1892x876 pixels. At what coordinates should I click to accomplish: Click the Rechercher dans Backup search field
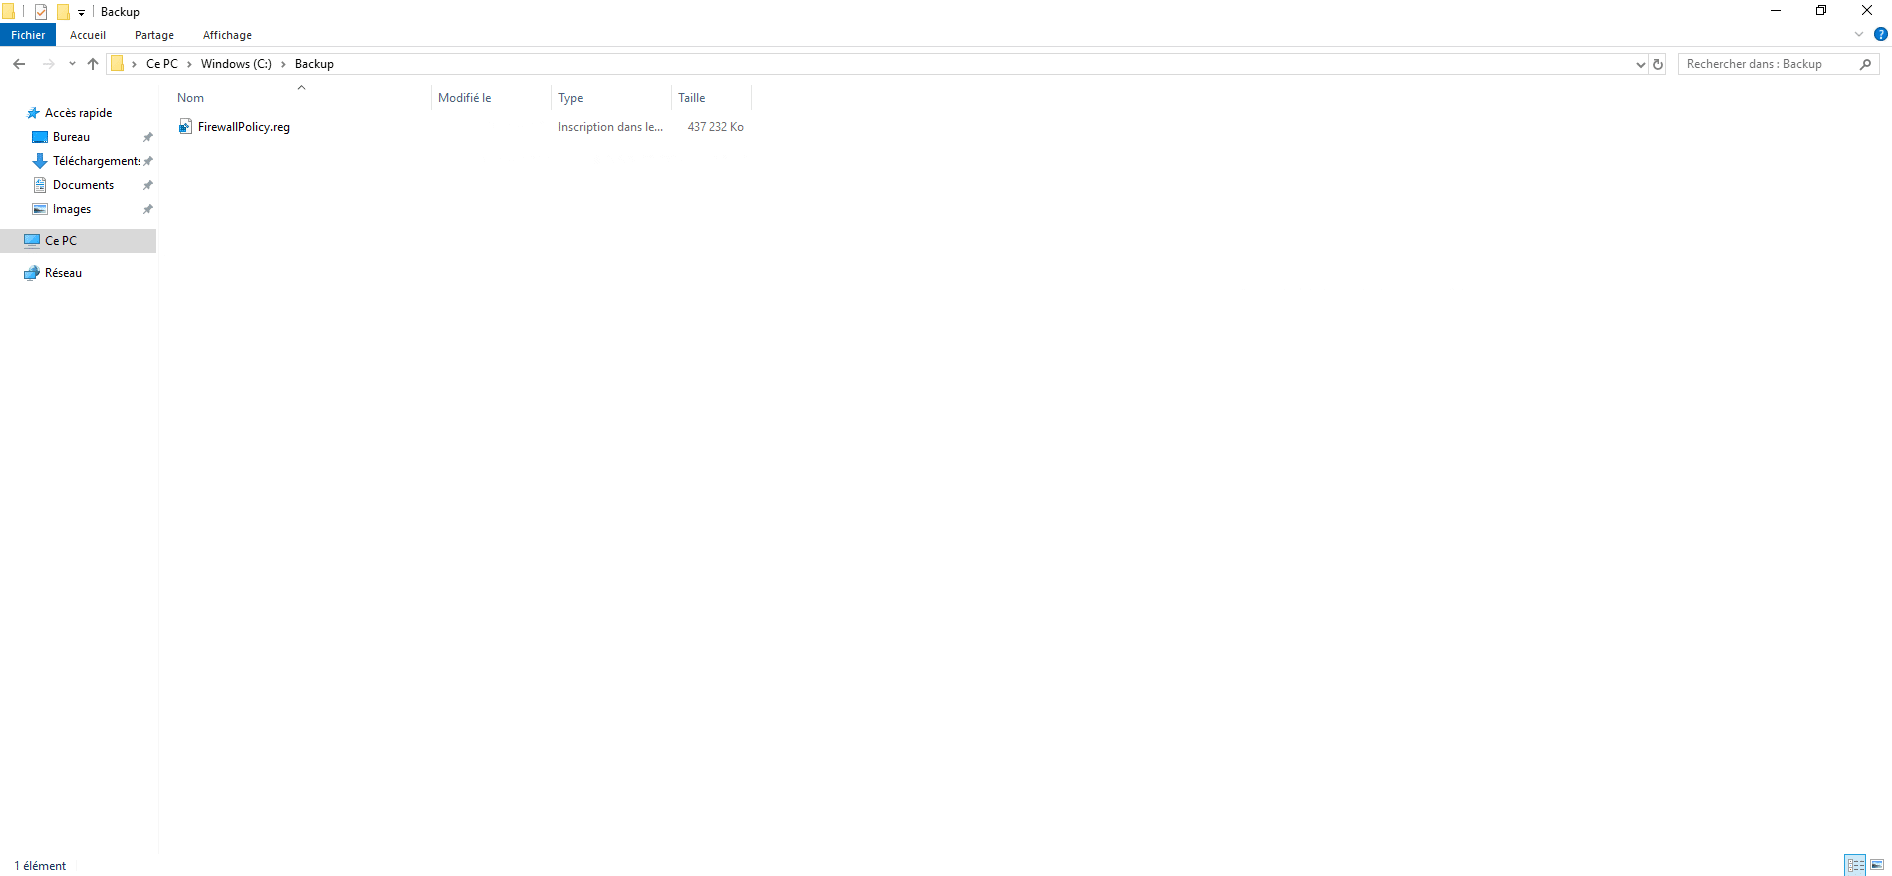coord(1765,64)
